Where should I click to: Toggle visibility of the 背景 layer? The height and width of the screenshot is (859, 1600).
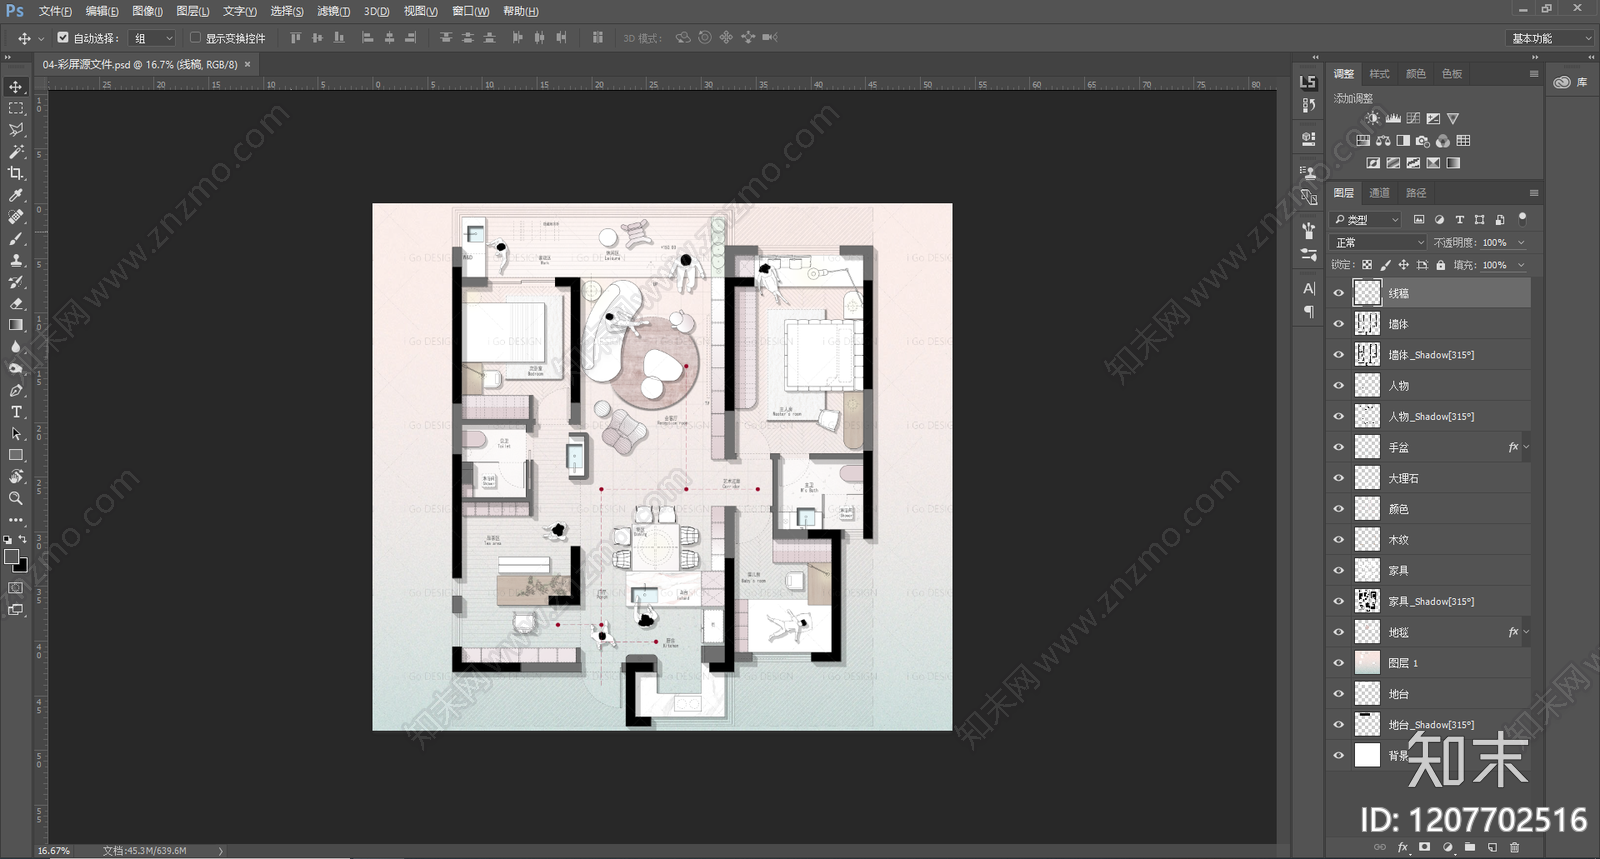[x=1339, y=755]
